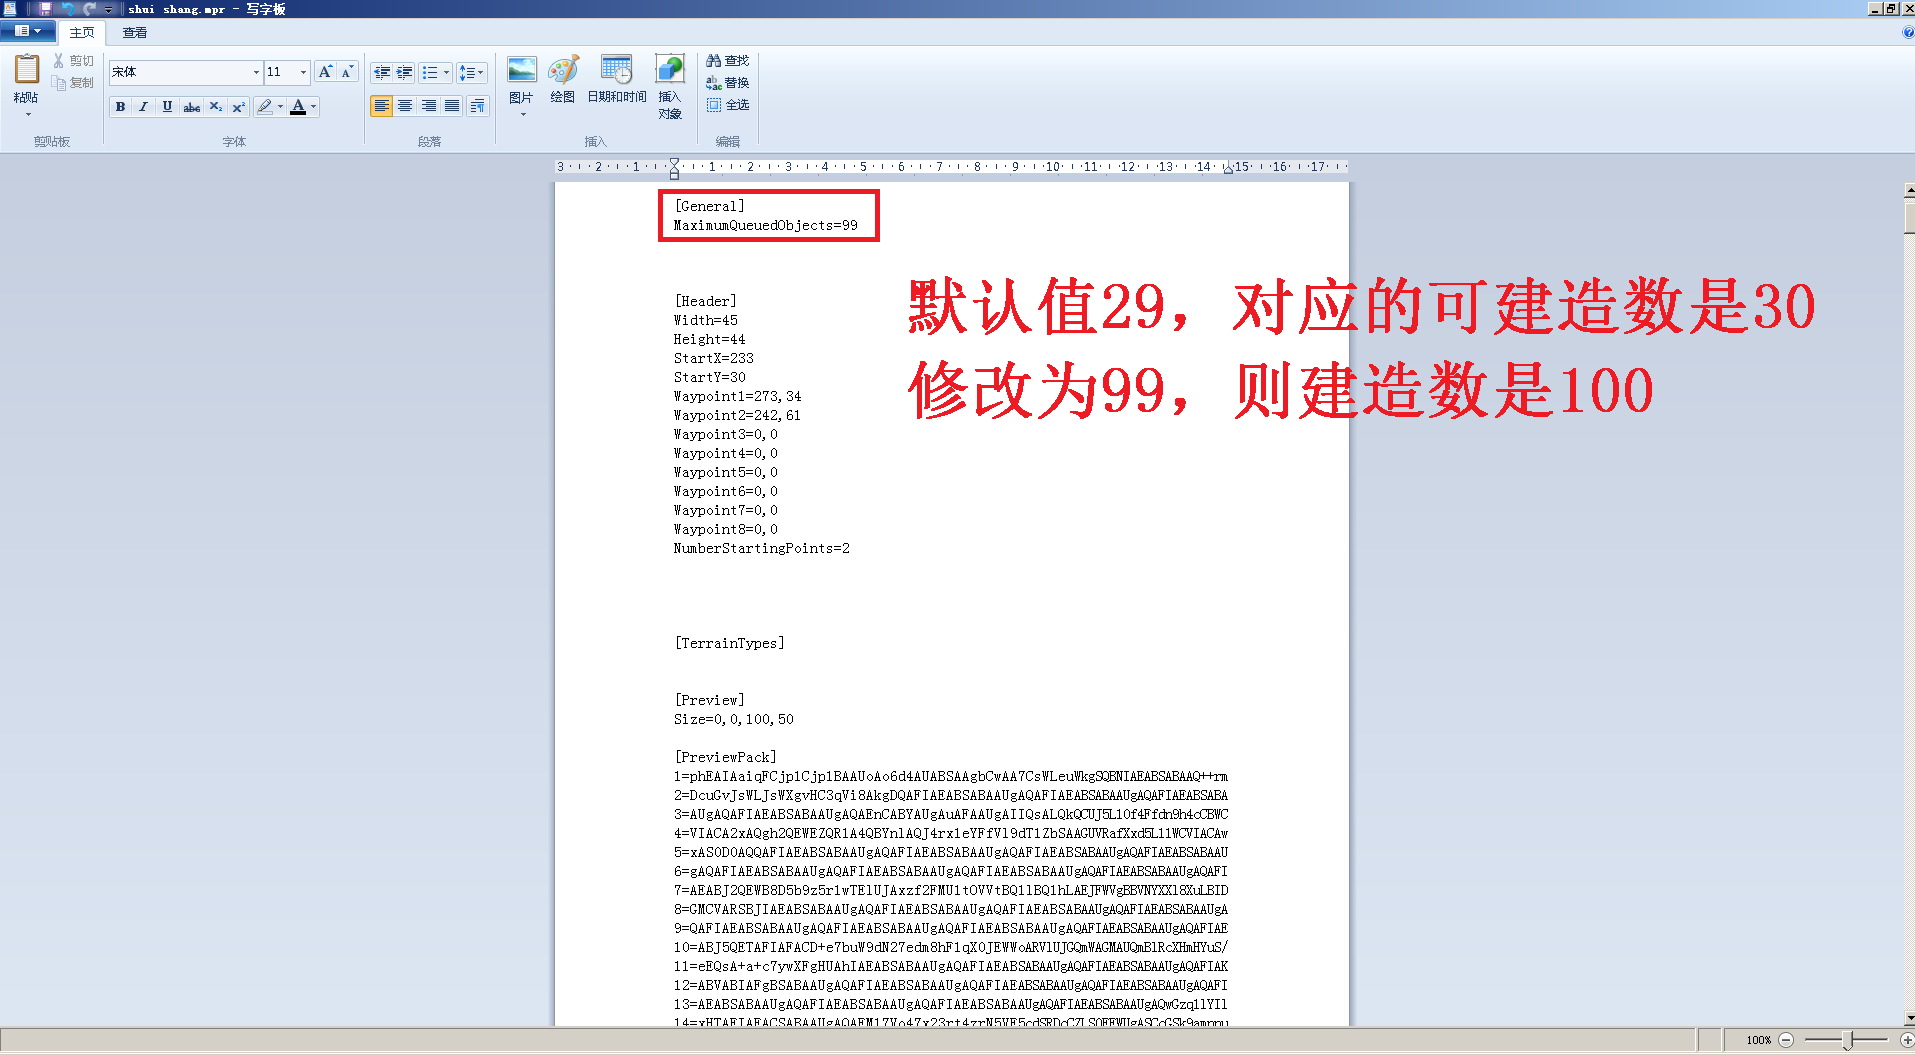Toggle underline formatting
The height and width of the screenshot is (1055, 1915).
click(x=167, y=107)
